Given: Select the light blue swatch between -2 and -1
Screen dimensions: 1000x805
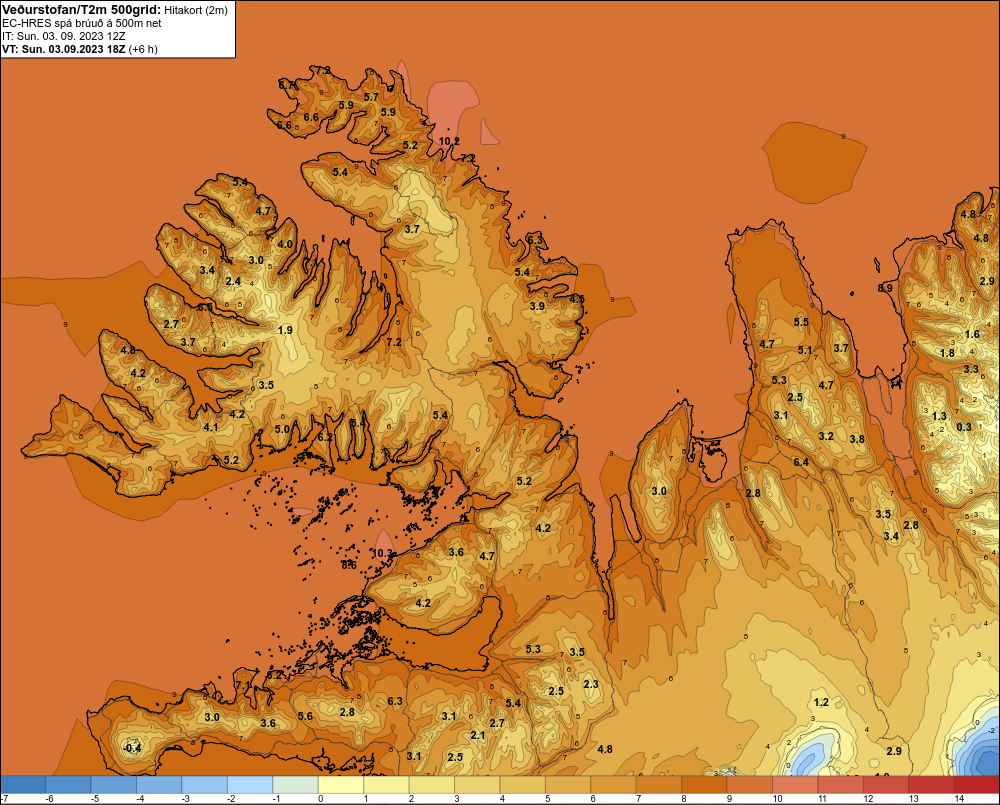Looking at the screenshot, I should click(x=250, y=784).
